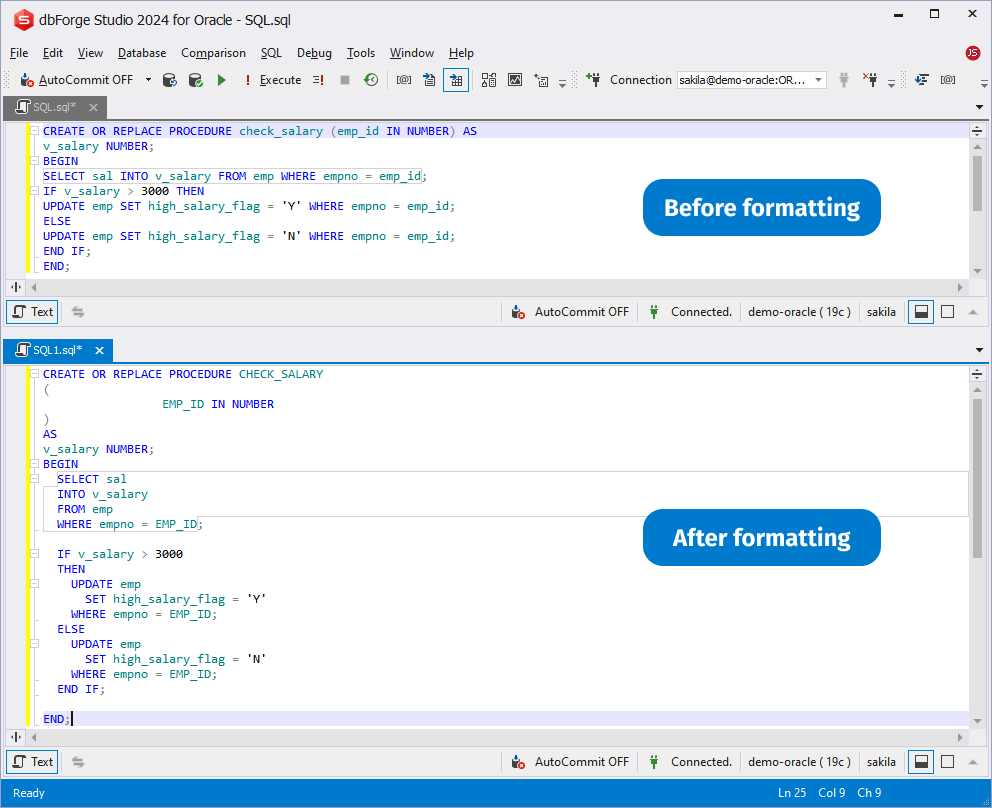Click the Rollback transaction database icon
This screenshot has height=808, width=992.
[170, 80]
